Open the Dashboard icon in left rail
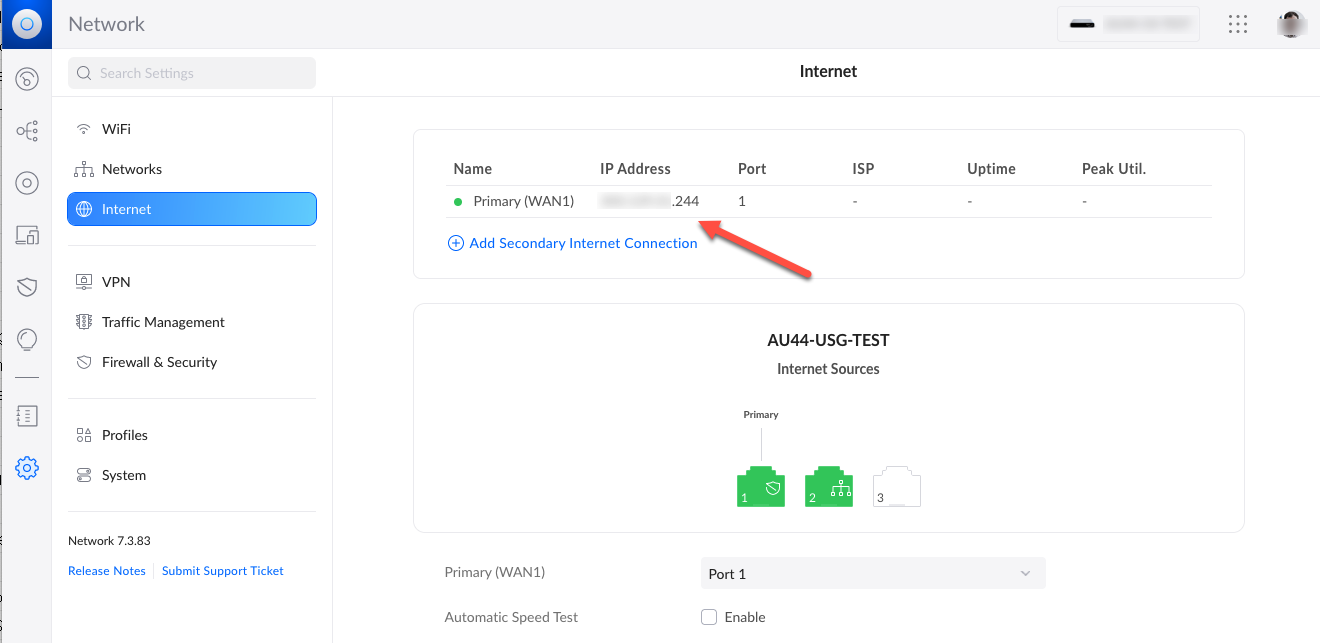Screen dimensions: 1320x643 pos(27,79)
